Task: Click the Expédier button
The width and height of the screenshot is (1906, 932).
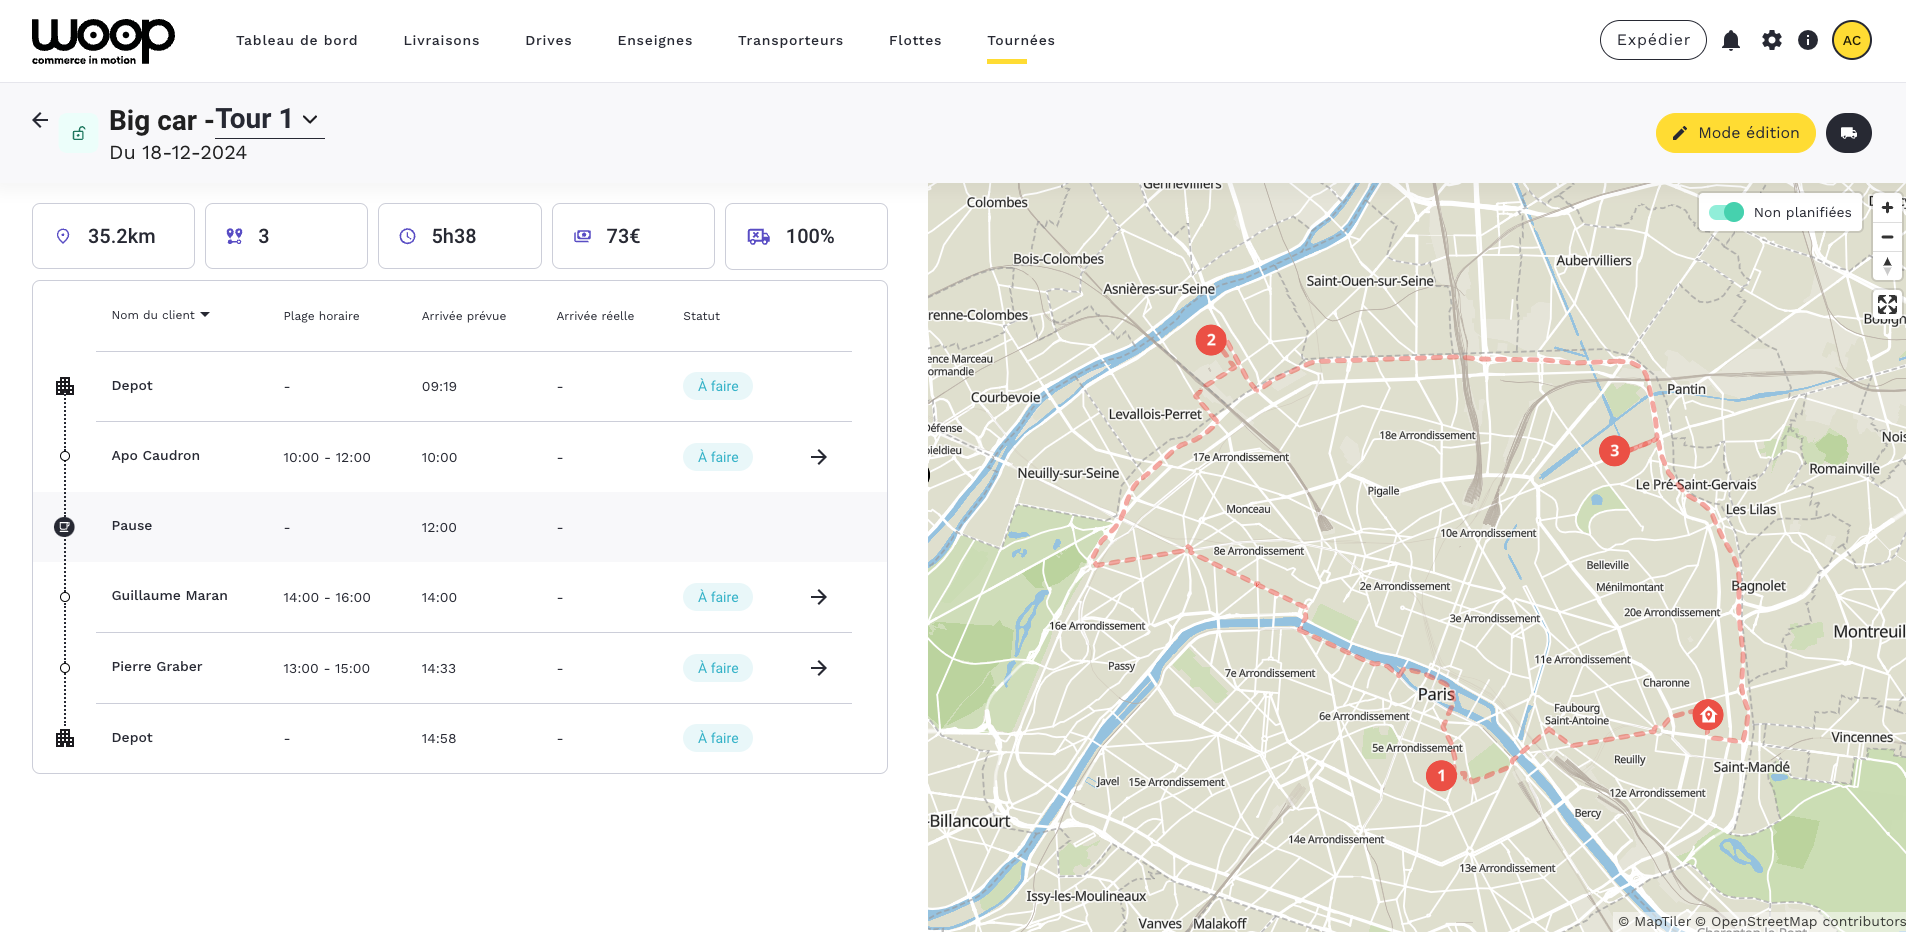Action: click(x=1653, y=40)
